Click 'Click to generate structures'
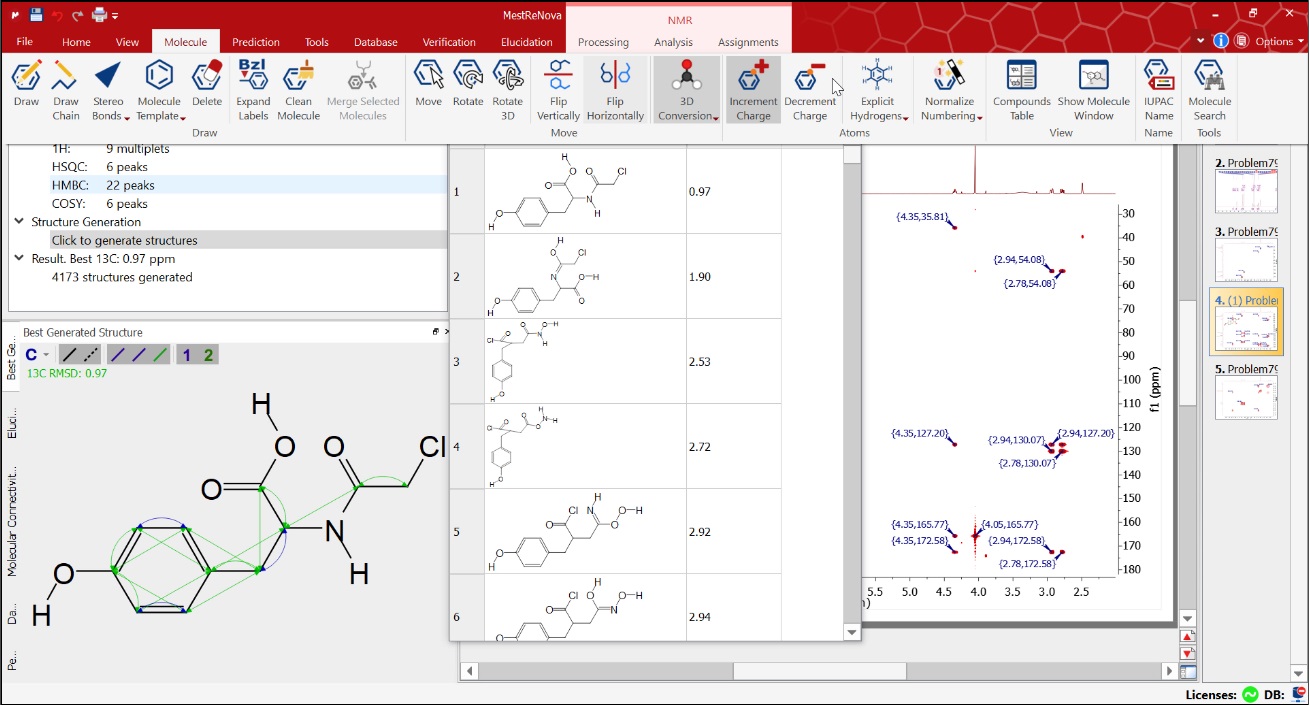 click(124, 240)
